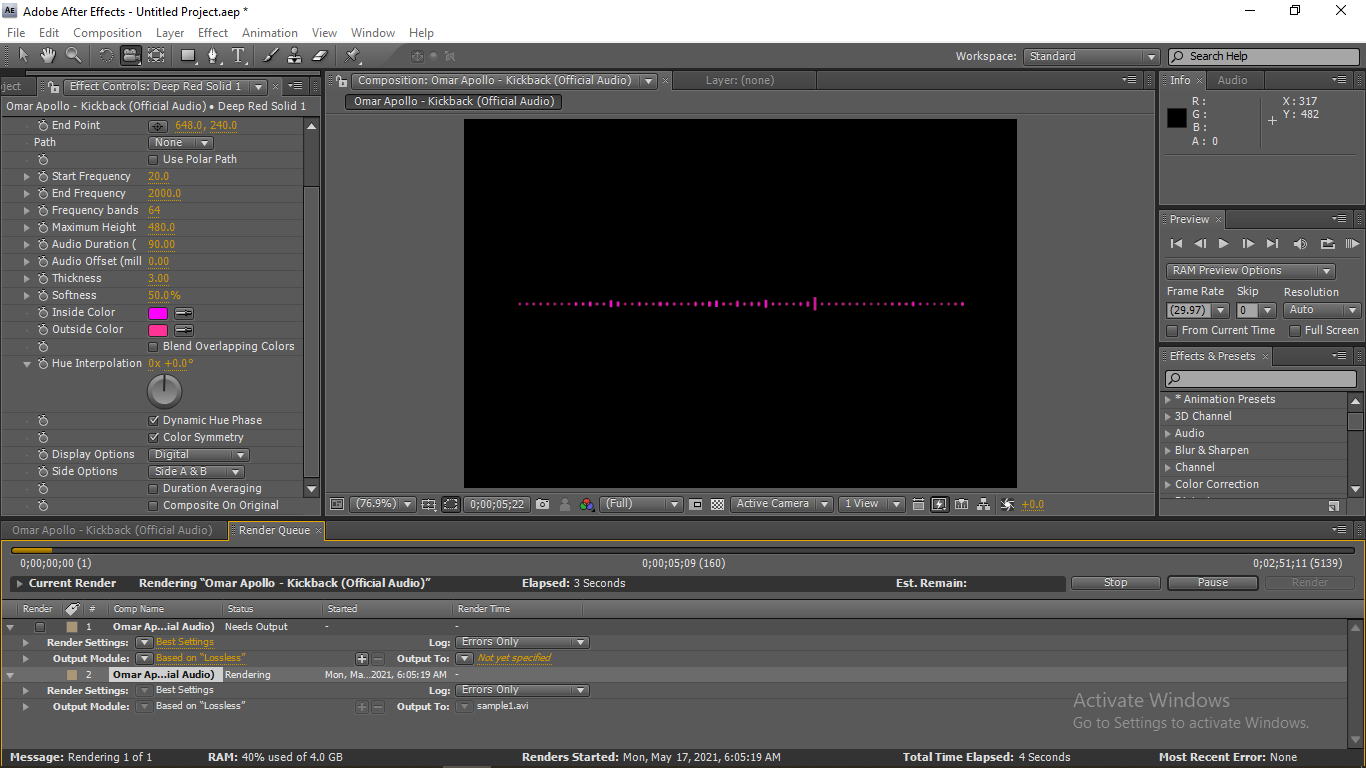Open Side Options dropdown
Screen dimensions: 1366x768
click(196, 472)
